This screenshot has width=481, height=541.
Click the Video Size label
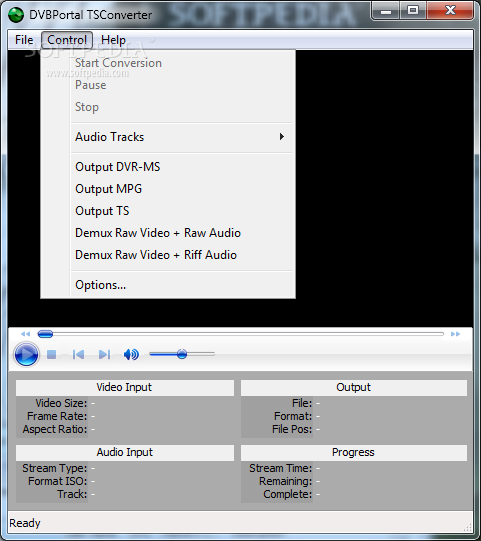(61, 403)
